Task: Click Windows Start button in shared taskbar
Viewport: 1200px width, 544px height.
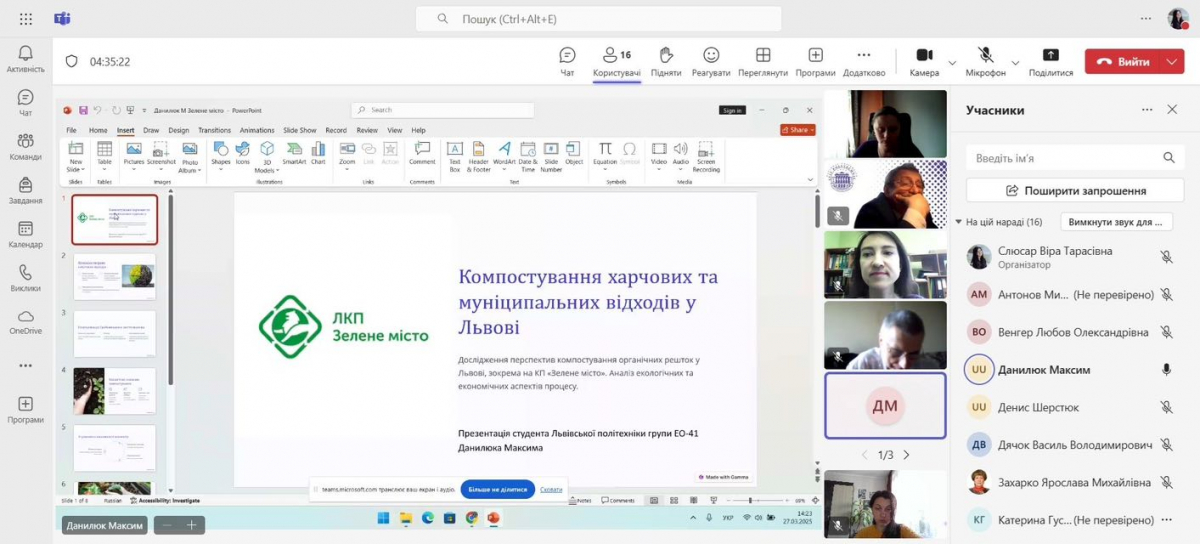Action: pos(383,518)
